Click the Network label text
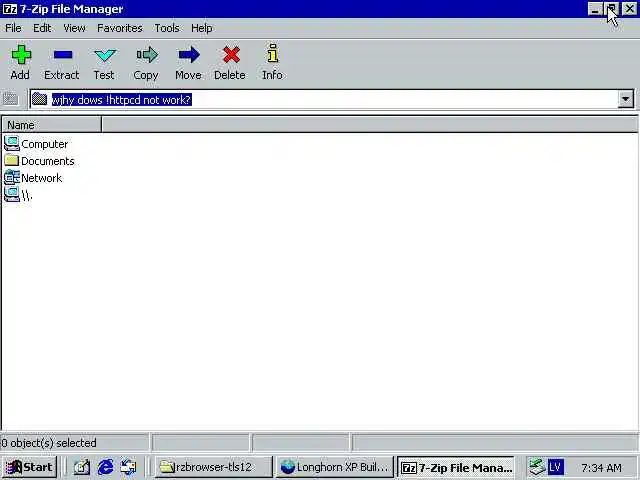 pyautogui.click(x=42, y=178)
